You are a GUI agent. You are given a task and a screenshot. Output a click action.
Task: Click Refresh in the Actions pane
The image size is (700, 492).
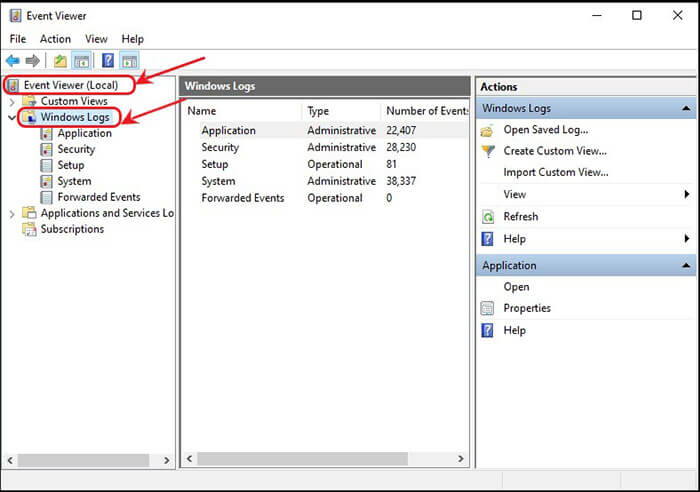coord(521,217)
